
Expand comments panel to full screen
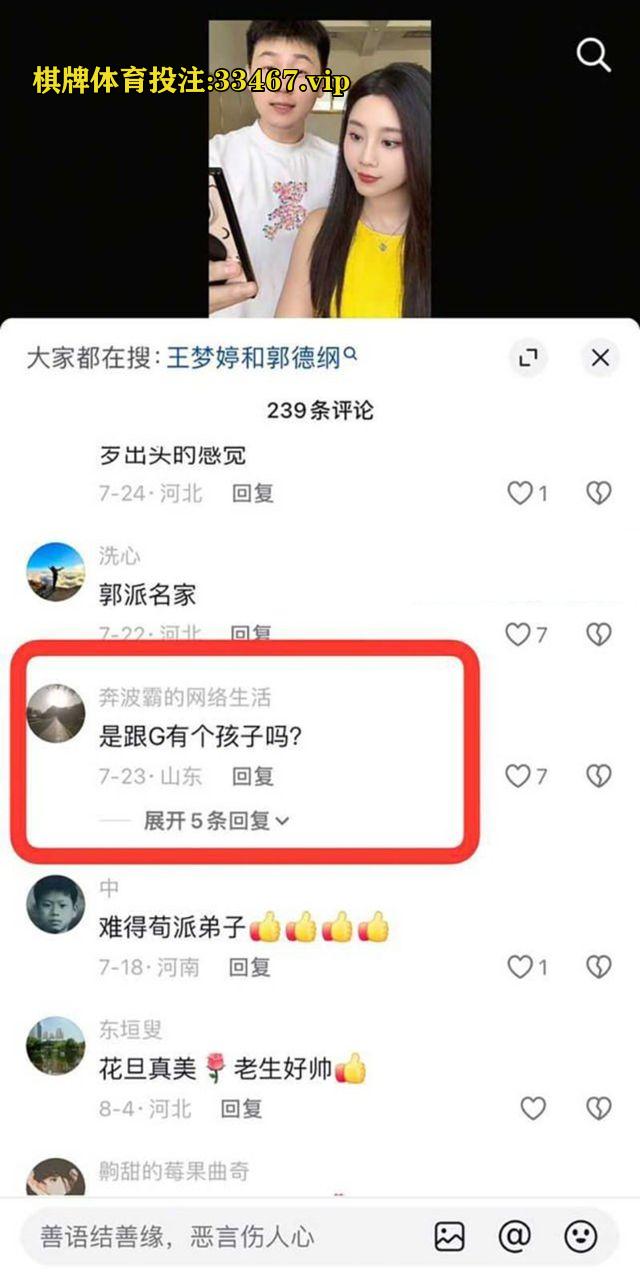coord(528,358)
